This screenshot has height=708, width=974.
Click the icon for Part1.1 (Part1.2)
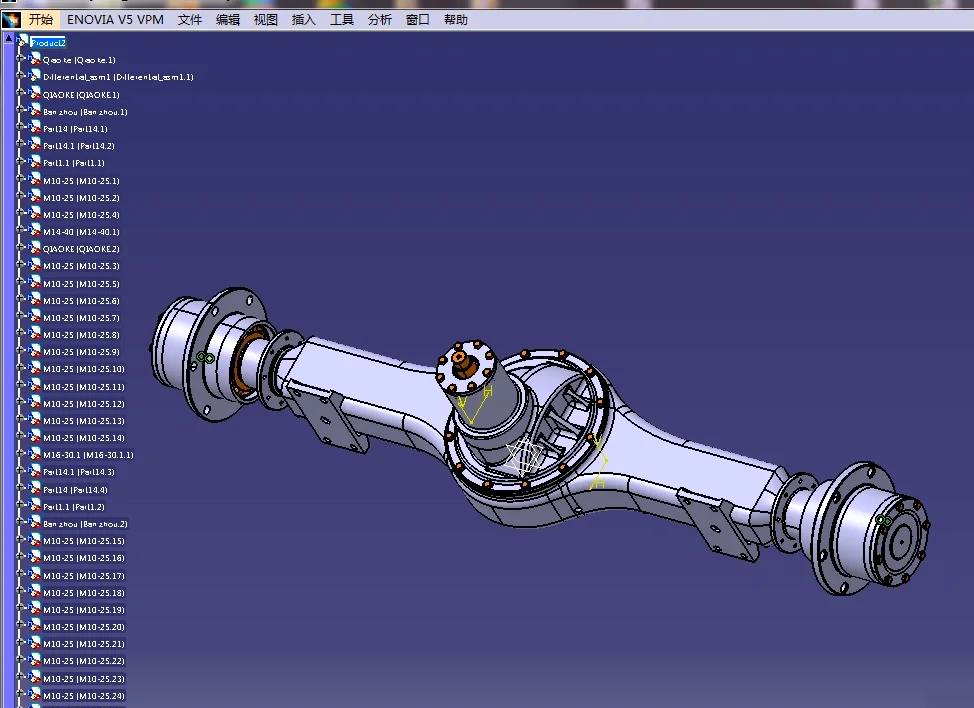click(x=35, y=506)
